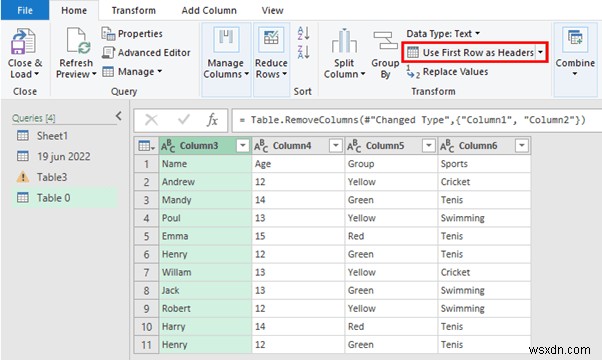
Task: Click the Age cell in row 1
Action: (298, 164)
